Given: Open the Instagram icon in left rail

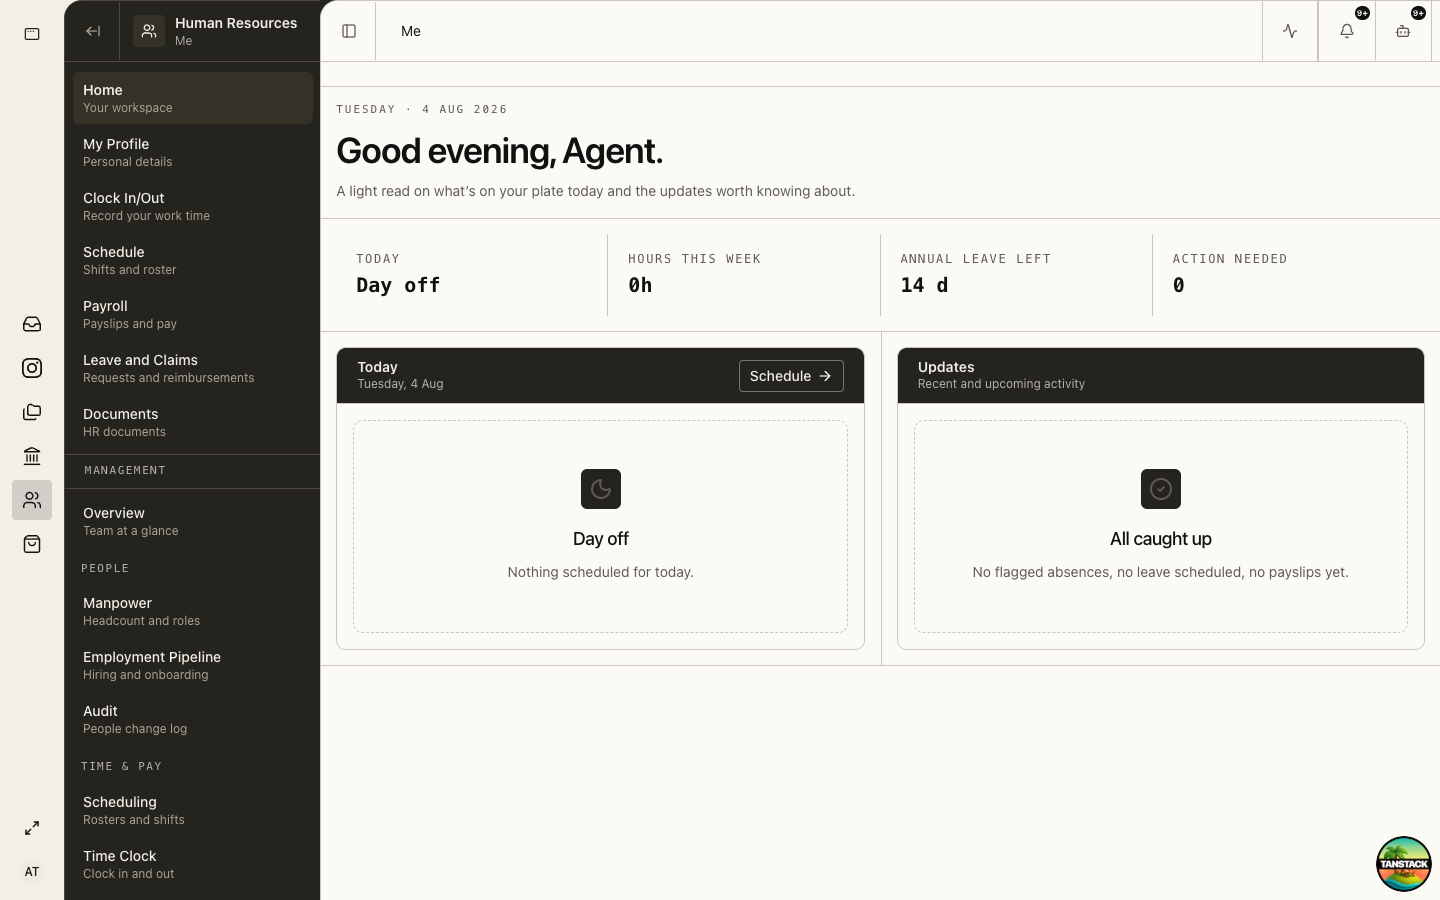Looking at the screenshot, I should (x=32, y=368).
